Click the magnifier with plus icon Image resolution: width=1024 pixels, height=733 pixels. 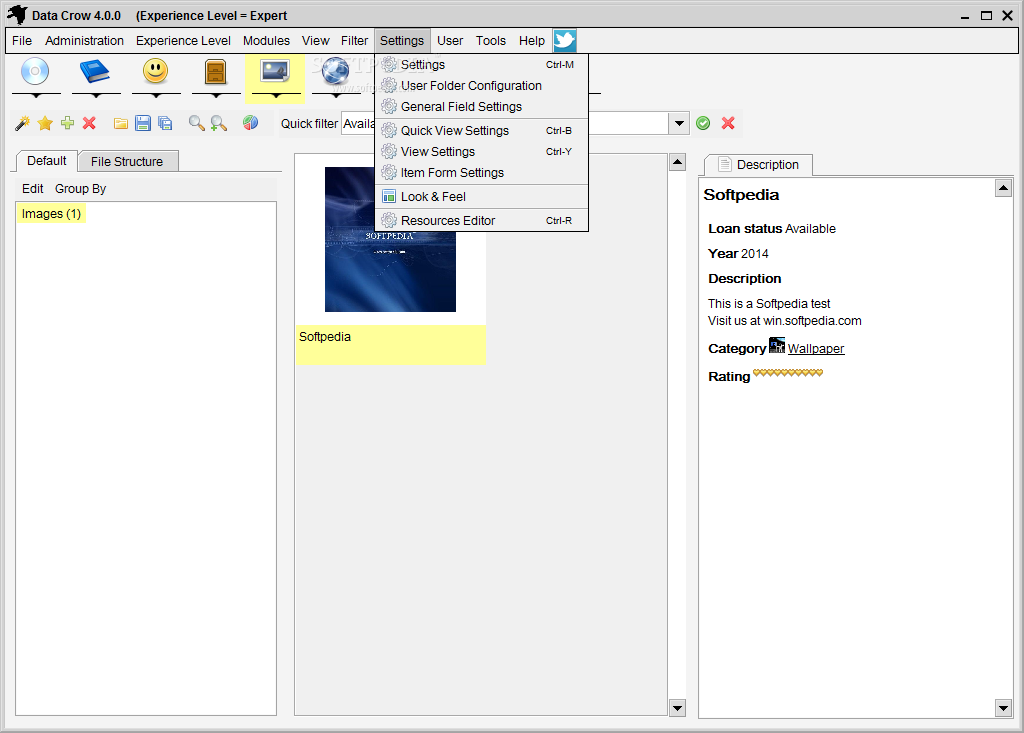click(x=219, y=123)
